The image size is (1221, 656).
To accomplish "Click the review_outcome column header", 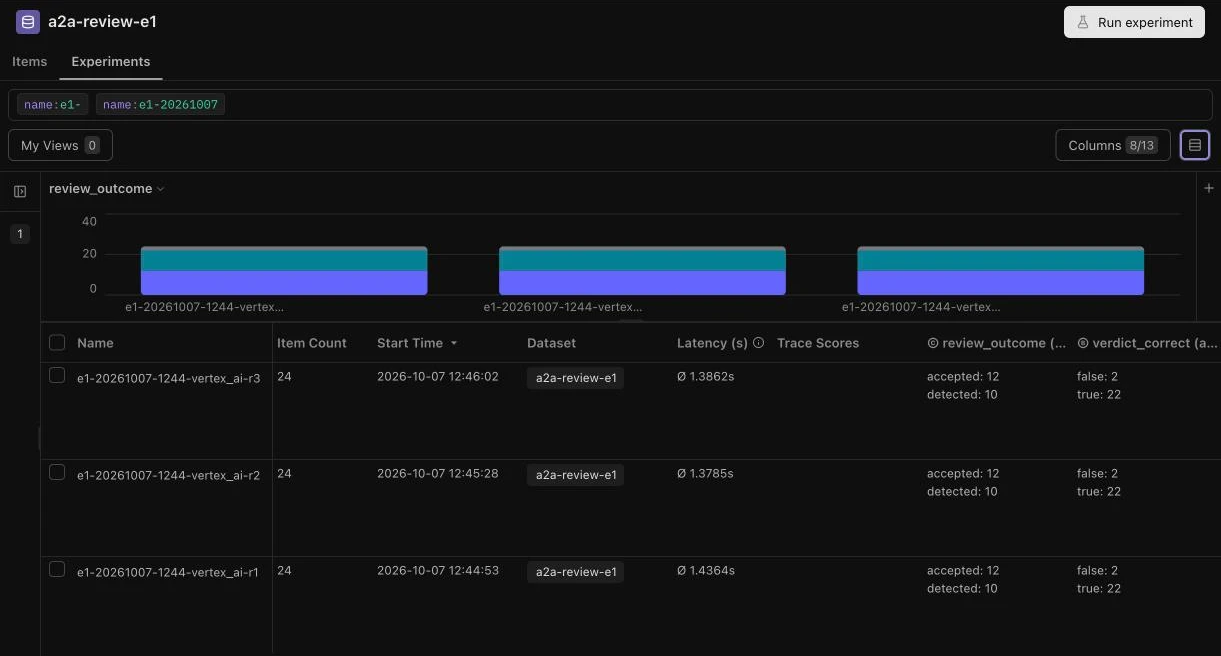I will [x=996, y=343].
